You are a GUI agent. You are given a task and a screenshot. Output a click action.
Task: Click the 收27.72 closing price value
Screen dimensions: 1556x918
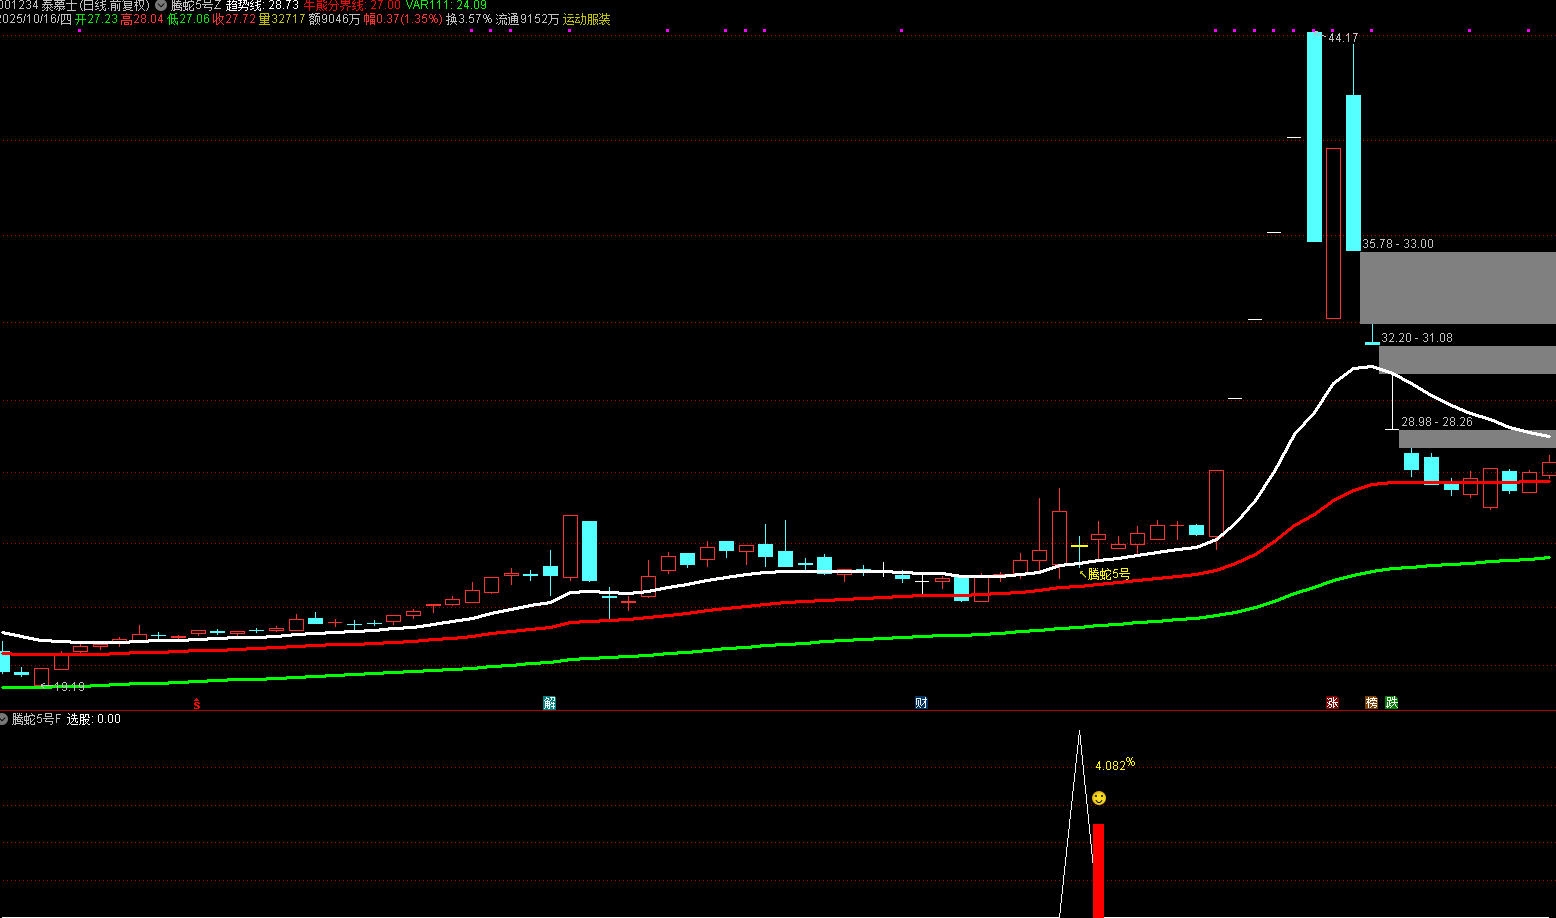click(x=234, y=19)
